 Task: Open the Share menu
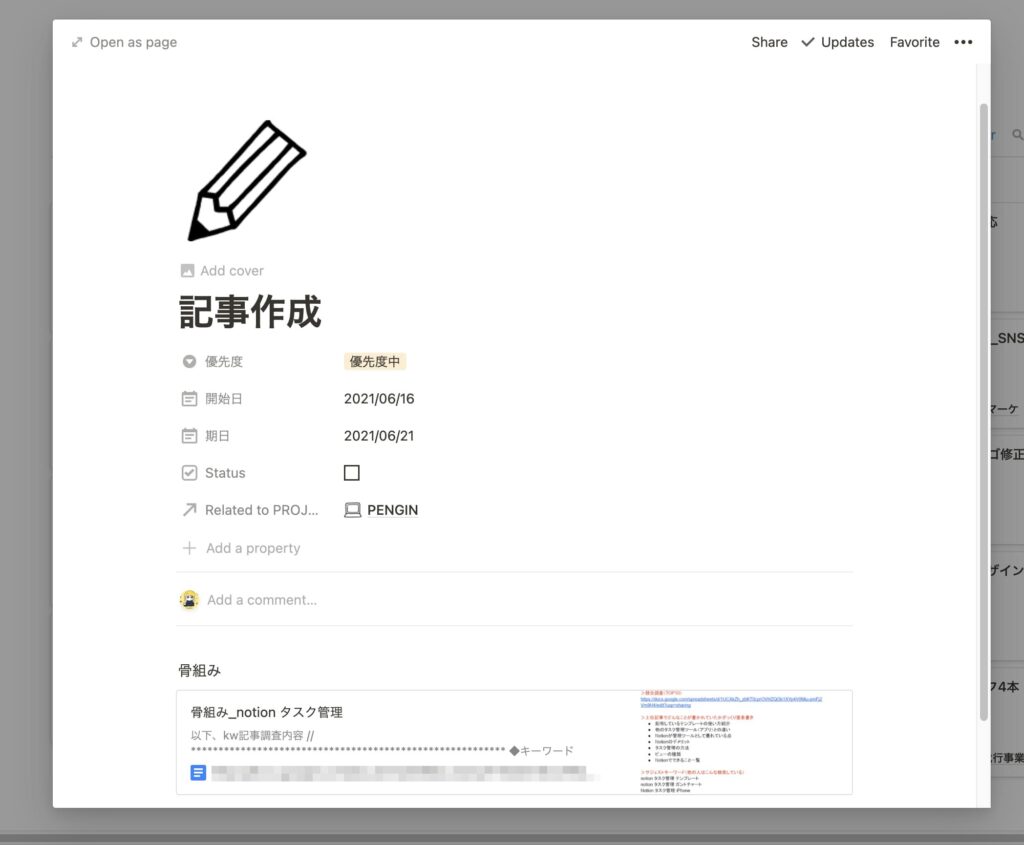(x=769, y=42)
